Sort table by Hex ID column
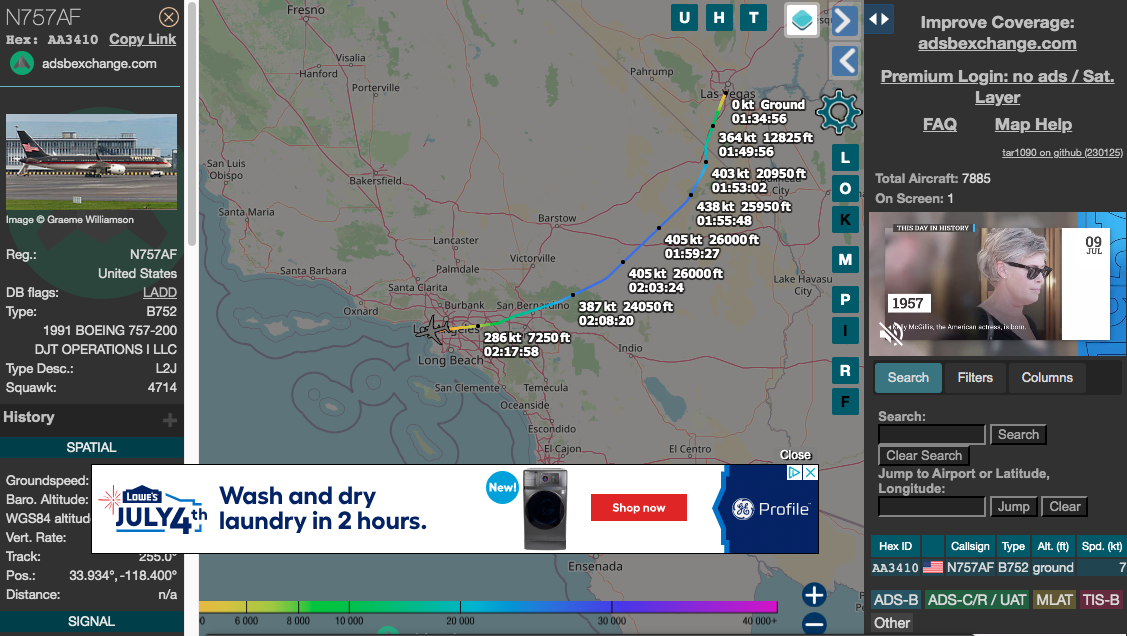1127x636 pixels. (x=895, y=546)
